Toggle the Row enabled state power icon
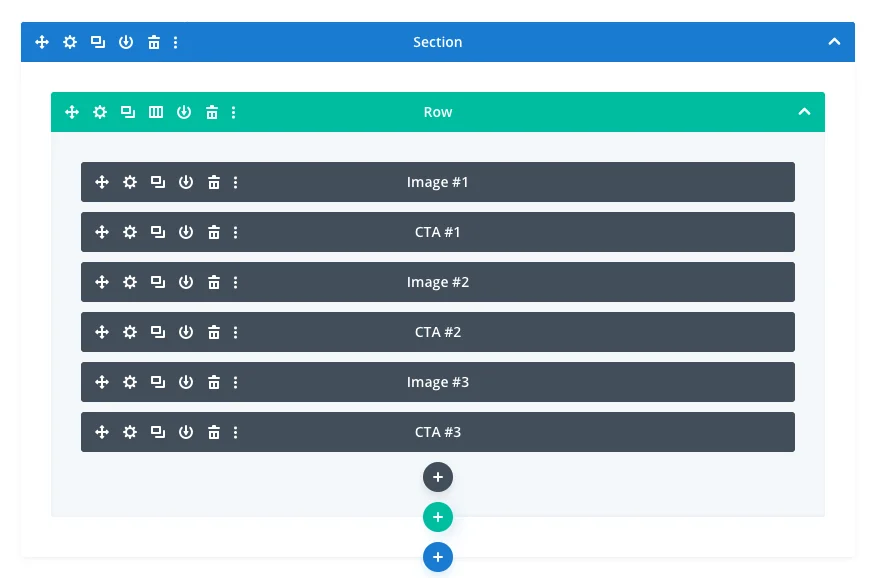The width and height of the screenshot is (876, 578). pos(184,112)
